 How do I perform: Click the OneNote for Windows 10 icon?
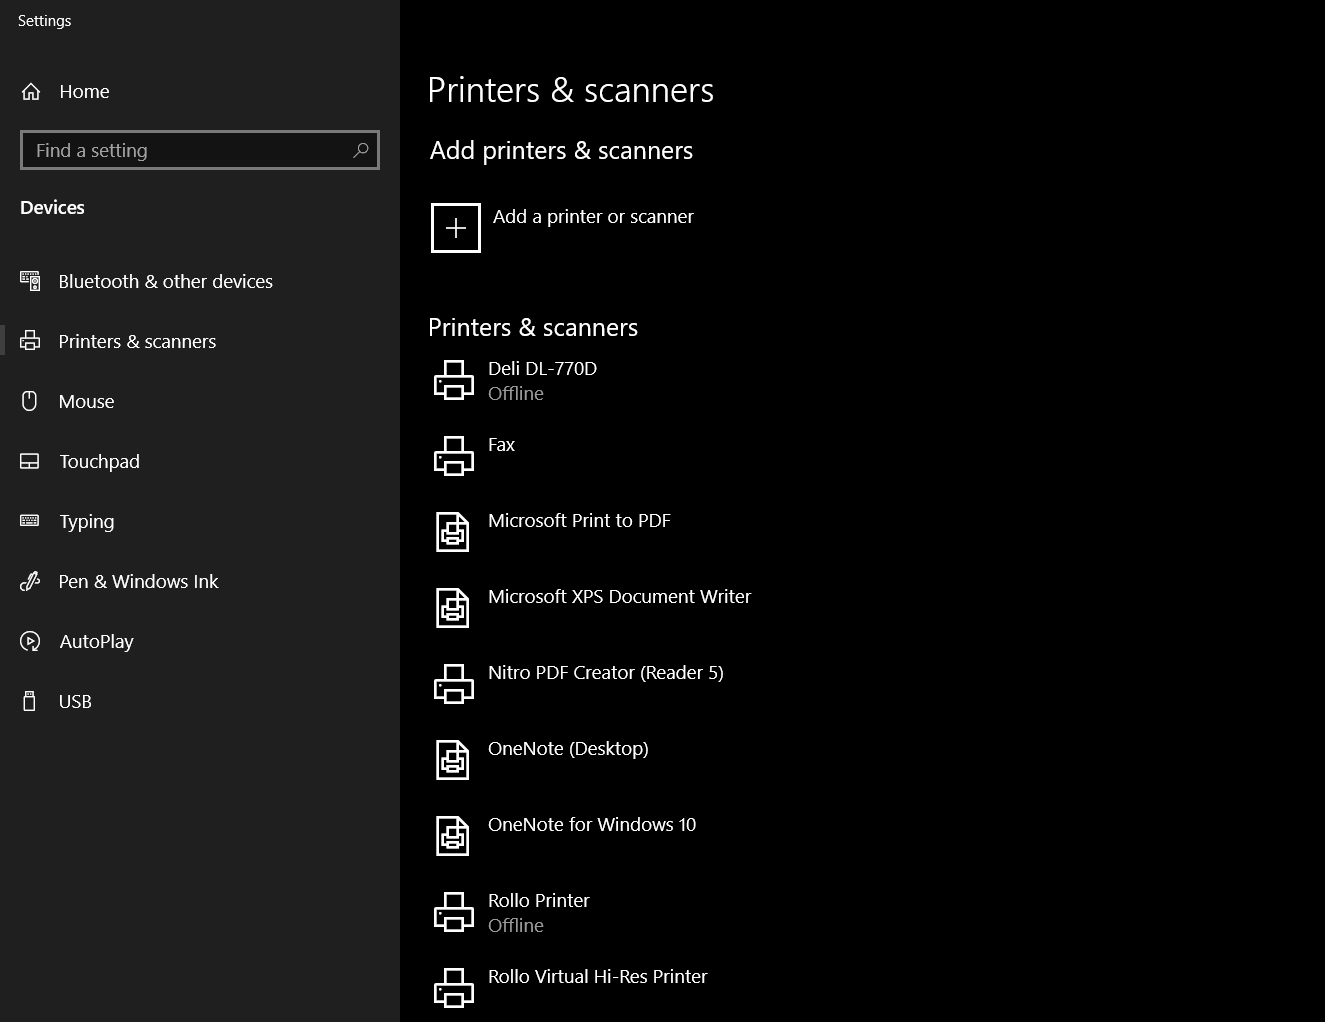click(x=453, y=836)
